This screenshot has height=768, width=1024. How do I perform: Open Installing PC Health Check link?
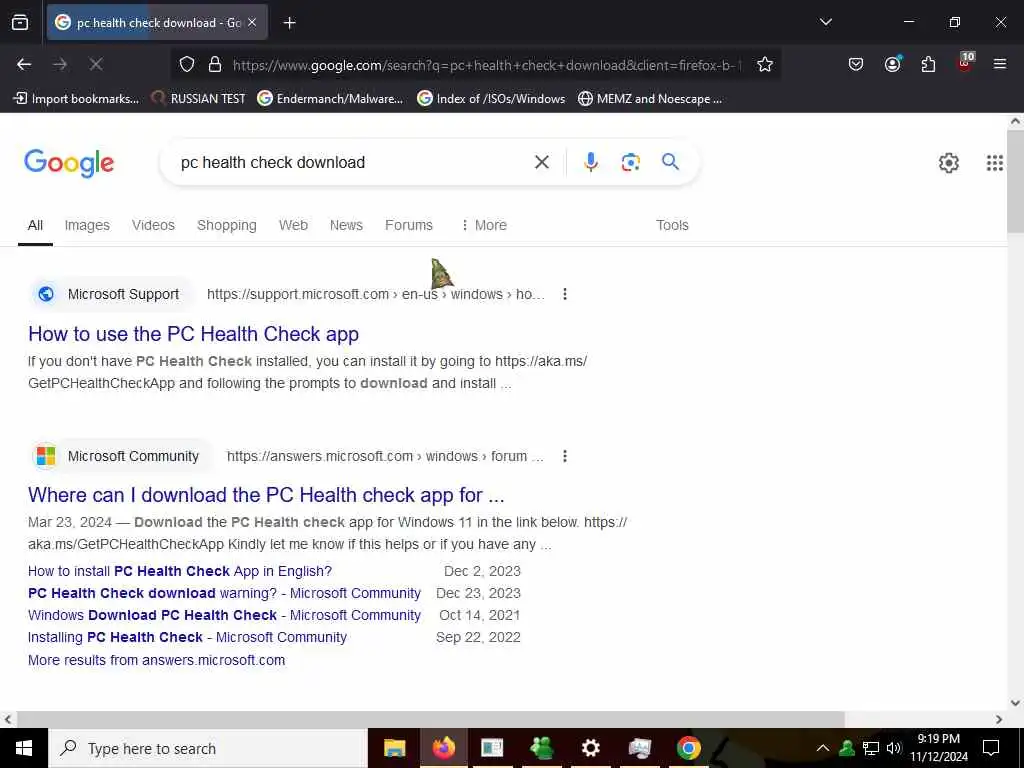coord(187,637)
